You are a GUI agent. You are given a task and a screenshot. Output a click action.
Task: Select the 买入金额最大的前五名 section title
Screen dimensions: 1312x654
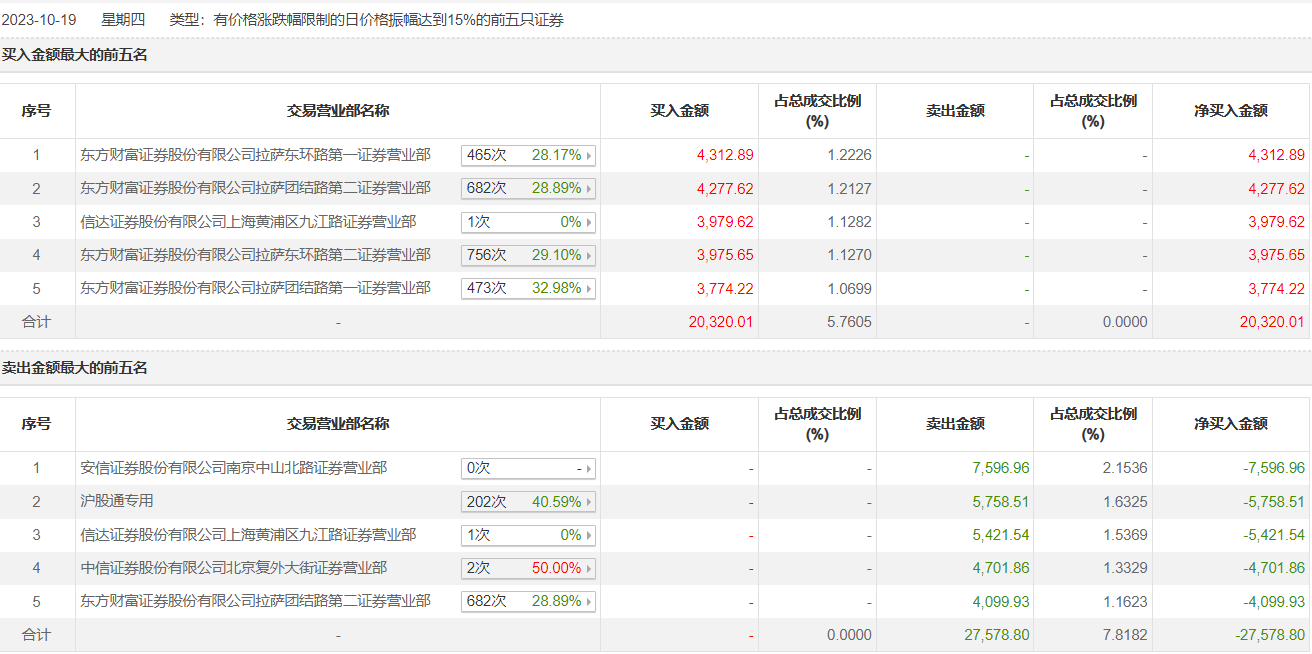[75, 55]
